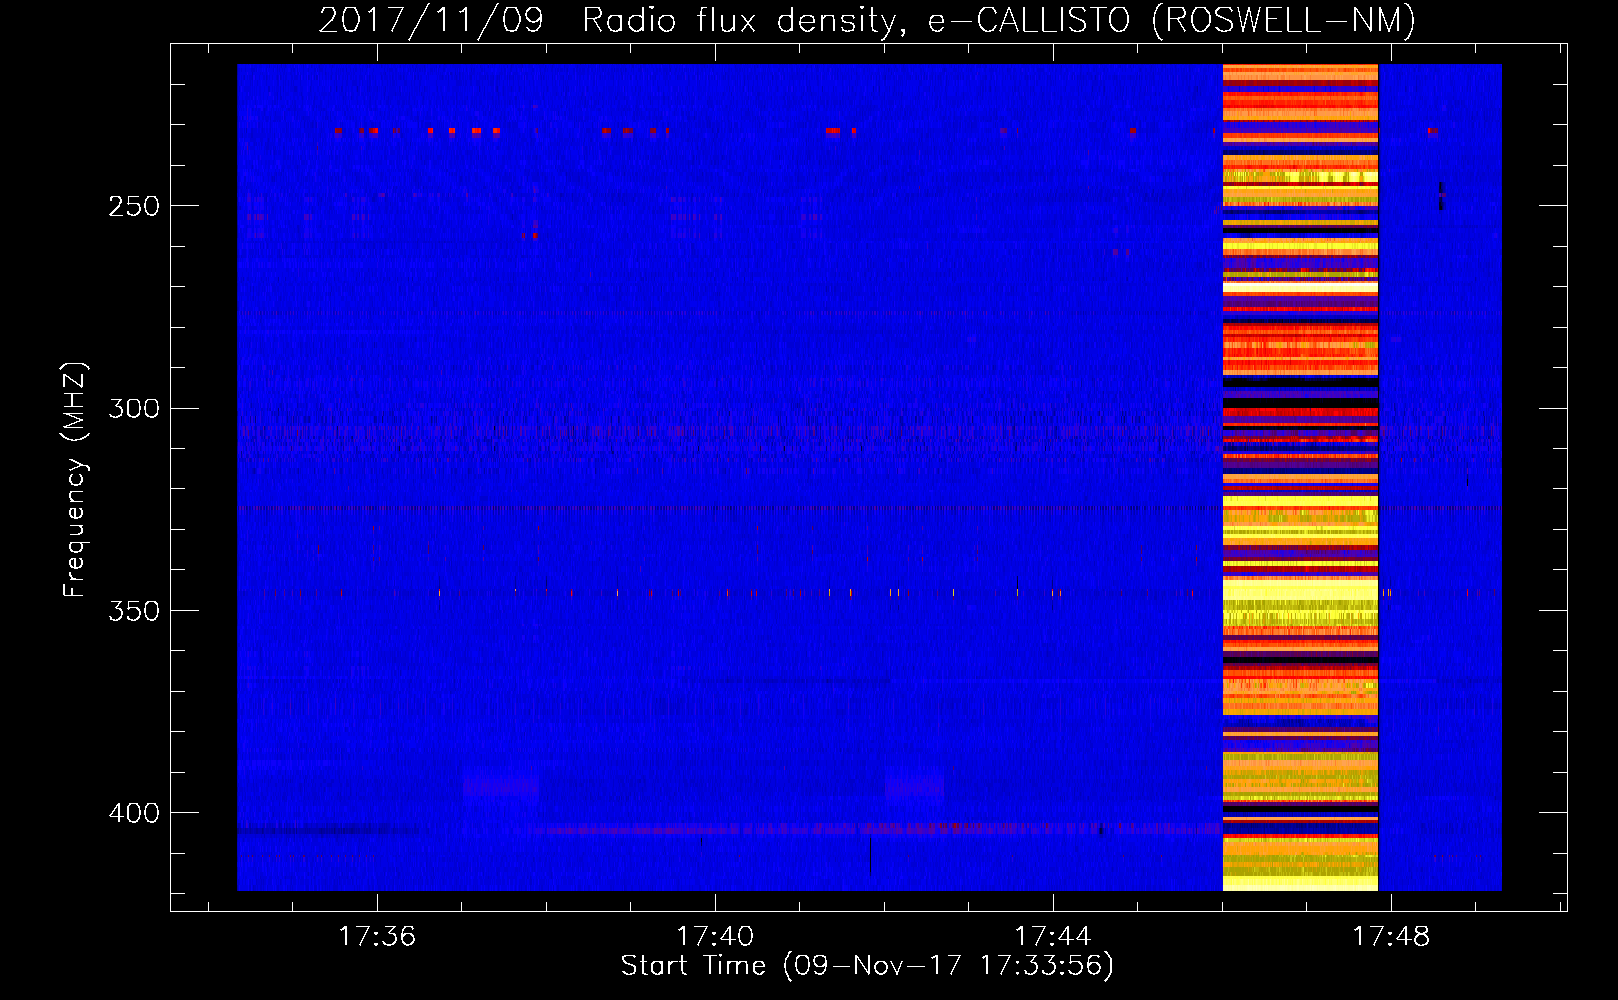
Task: Click the bright yellow-red burst band in the spectrogram
Action: (1300, 477)
